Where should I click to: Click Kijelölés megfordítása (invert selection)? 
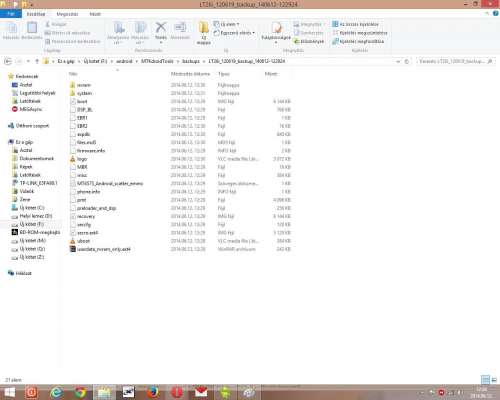tap(358, 41)
